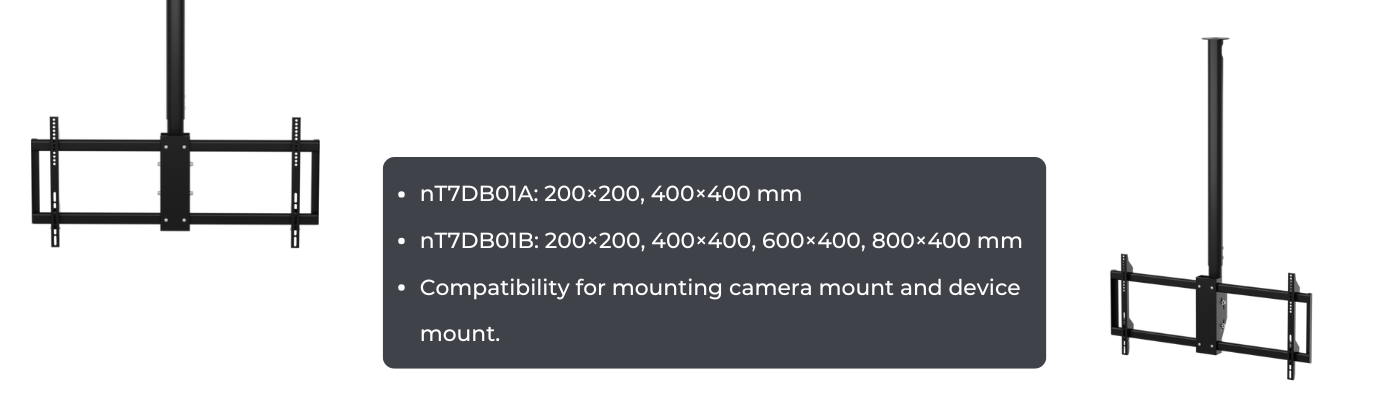Screen dimensions: 1400x420
Task: Click the "800×400 mm" text
Action: 947,241
